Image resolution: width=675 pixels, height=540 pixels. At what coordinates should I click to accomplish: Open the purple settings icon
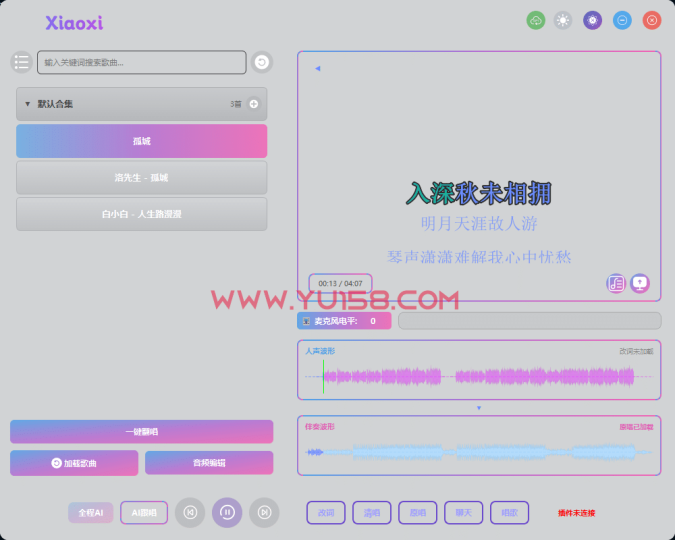592,20
